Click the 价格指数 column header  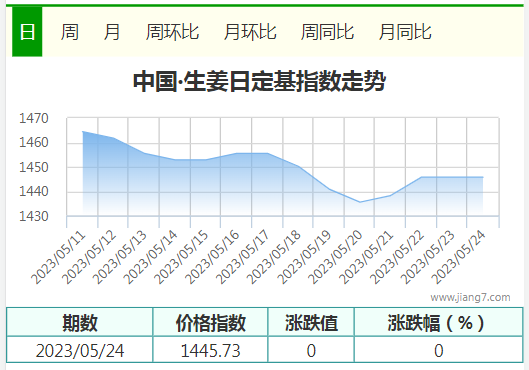(210, 322)
